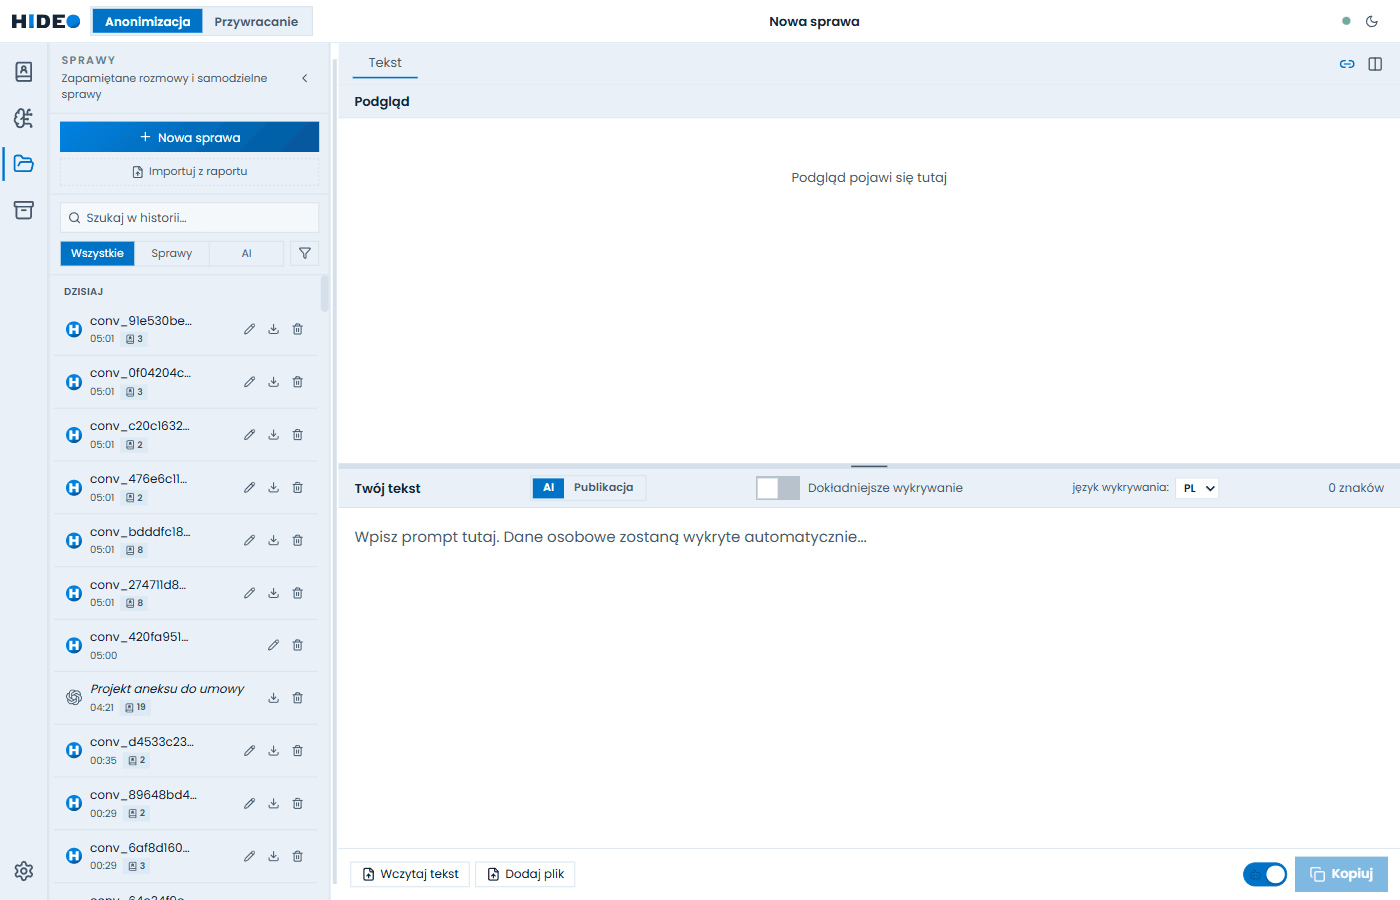This screenshot has height=900, width=1400.
Task: Click the Szukaj w historii search field
Action: click(189, 218)
